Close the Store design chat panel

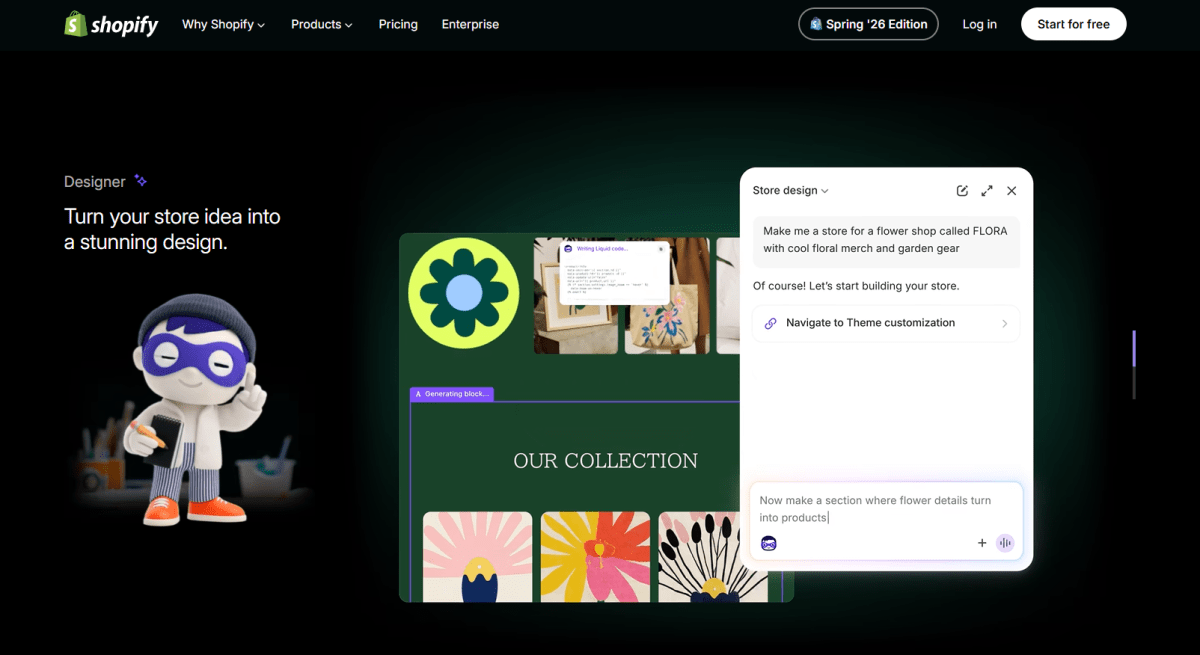pyautogui.click(x=1011, y=190)
